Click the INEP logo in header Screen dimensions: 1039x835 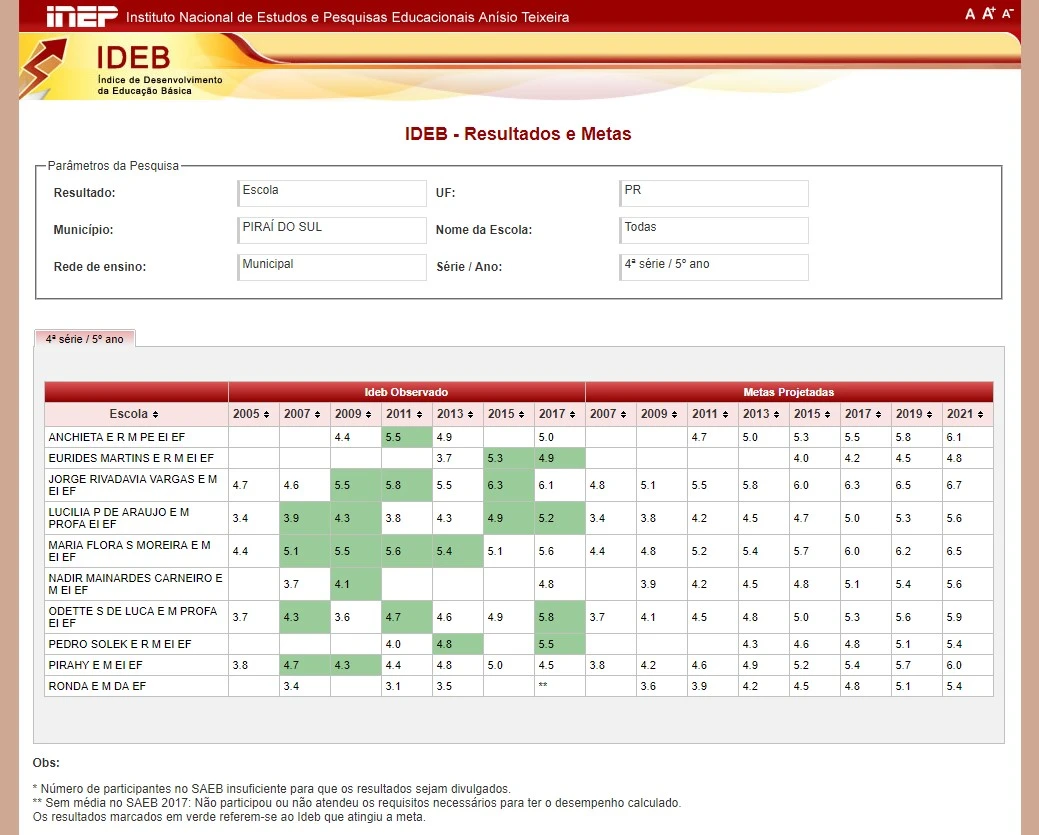coord(82,17)
